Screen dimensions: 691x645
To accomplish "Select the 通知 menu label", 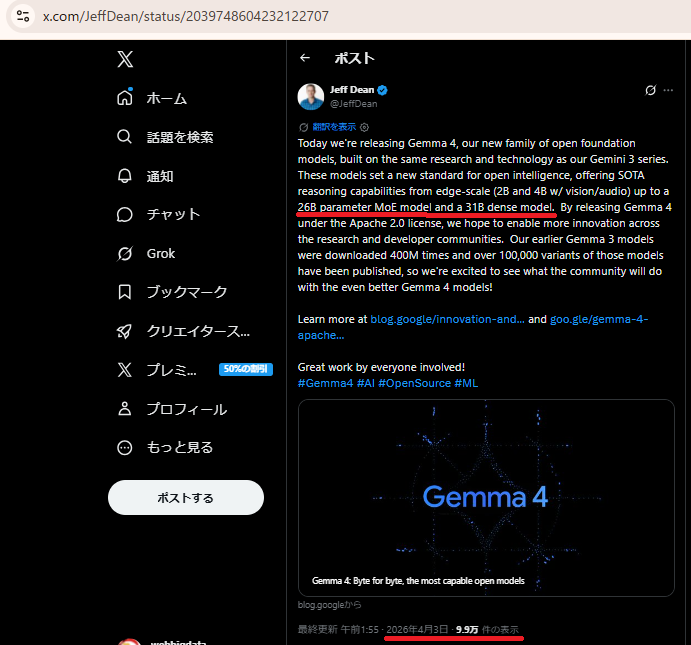I will [x=160, y=176].
